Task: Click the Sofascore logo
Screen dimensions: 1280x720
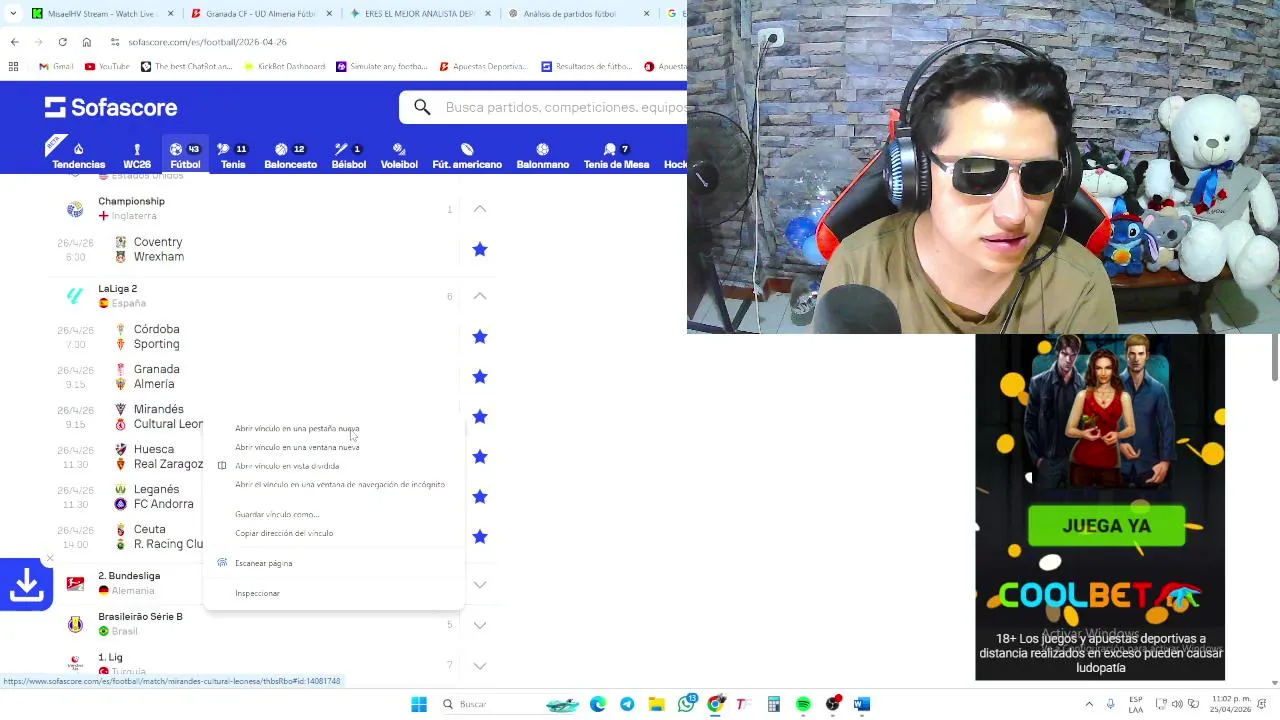Action: [111, 107]
